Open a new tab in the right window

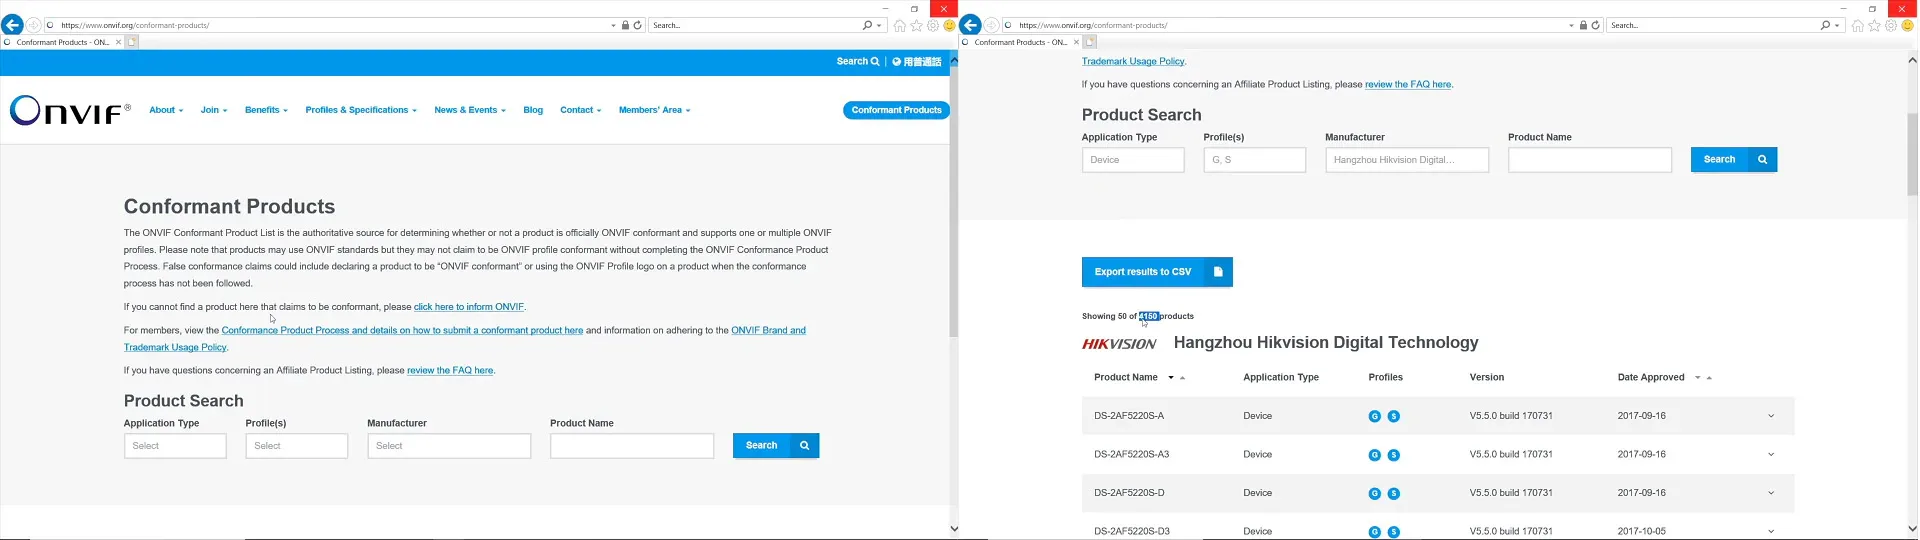coord(1089,42)
